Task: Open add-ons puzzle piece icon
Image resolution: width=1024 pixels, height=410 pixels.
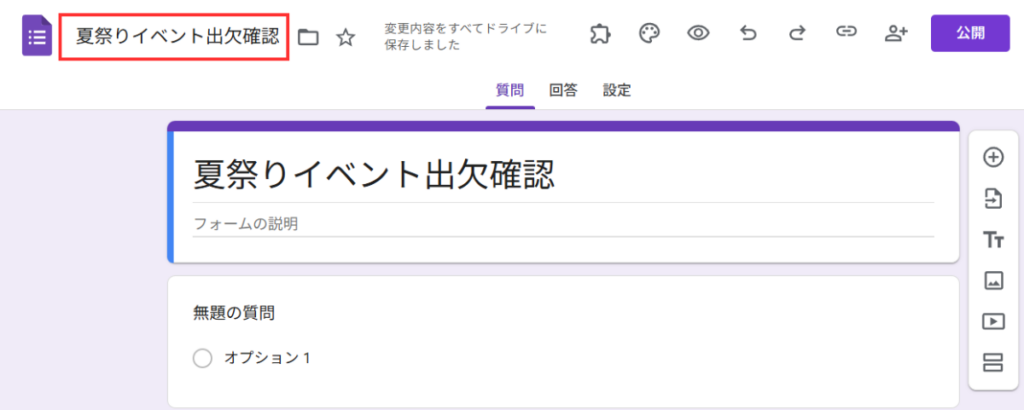Action: click(x=600, y=34)
